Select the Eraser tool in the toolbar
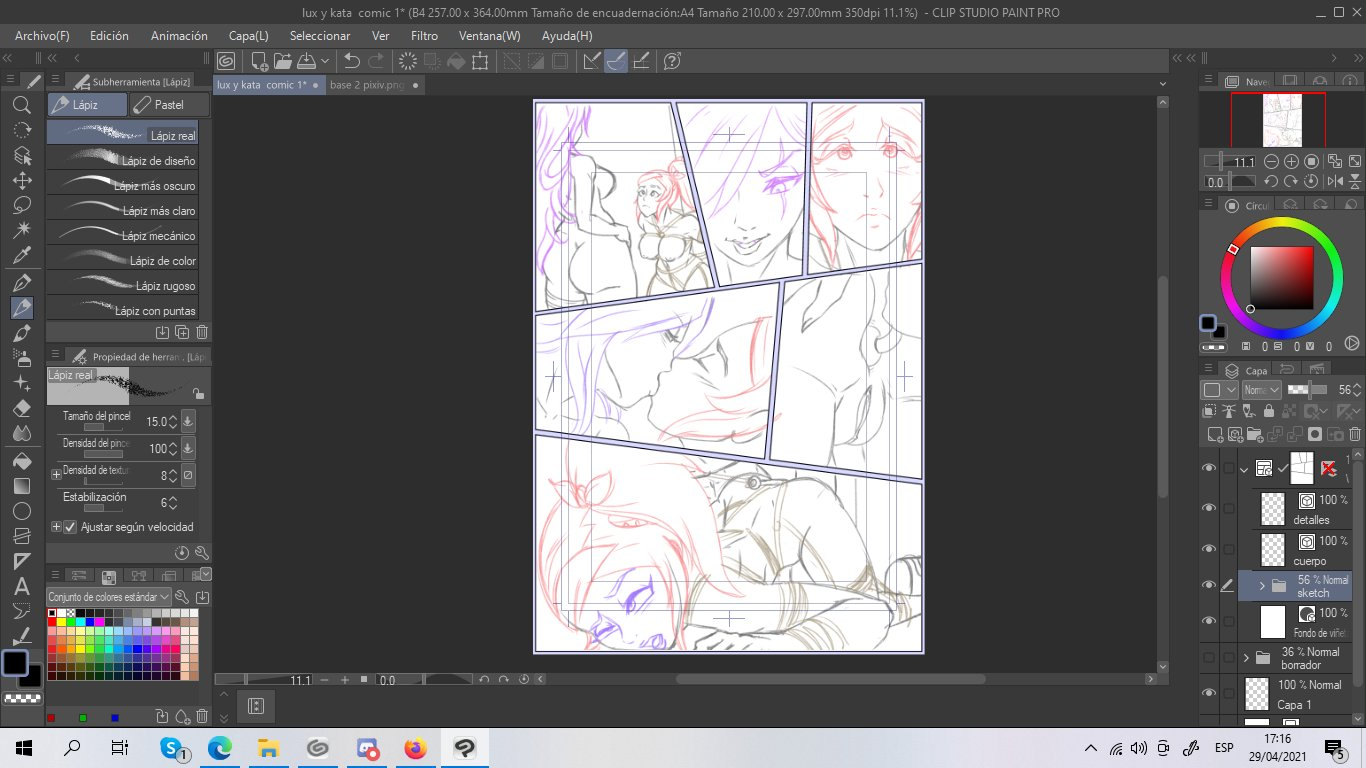Image resolution: width=1366 pixels, height=768 pixels. point(21,408)
